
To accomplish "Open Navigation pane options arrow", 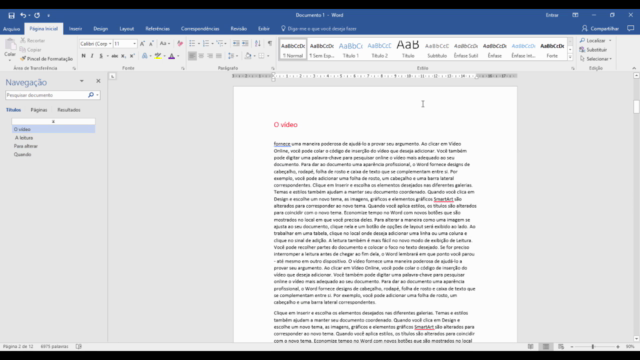I will [x=82, y=81].
